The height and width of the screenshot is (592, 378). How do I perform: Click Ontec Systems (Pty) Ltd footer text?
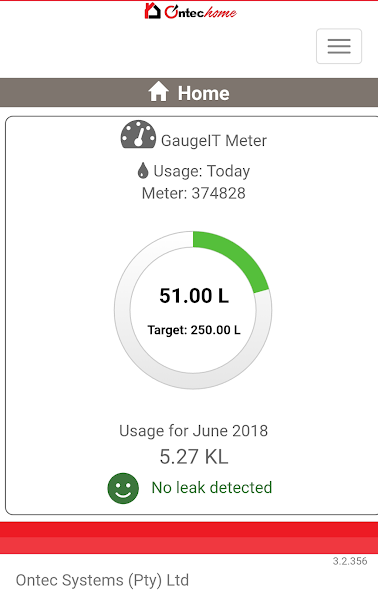(102, 580)
